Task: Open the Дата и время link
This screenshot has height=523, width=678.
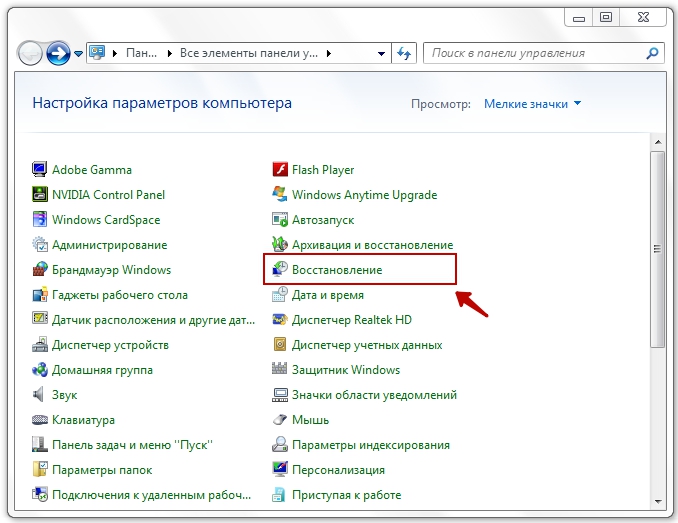Action: click(x=328, y=295)
